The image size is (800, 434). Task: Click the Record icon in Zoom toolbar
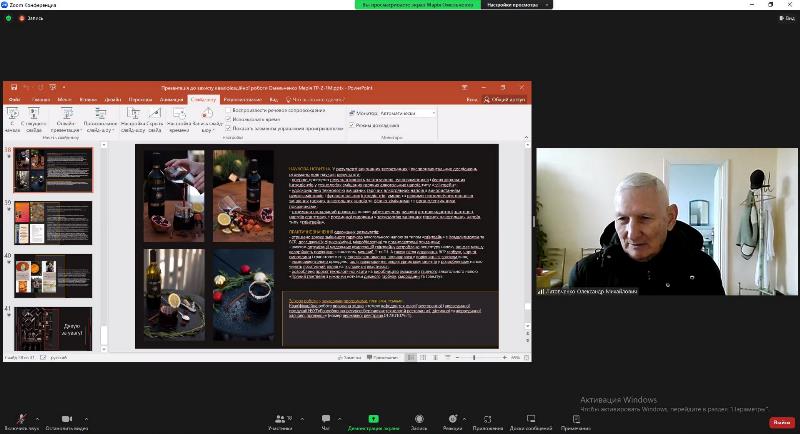(x=419, y=418)
